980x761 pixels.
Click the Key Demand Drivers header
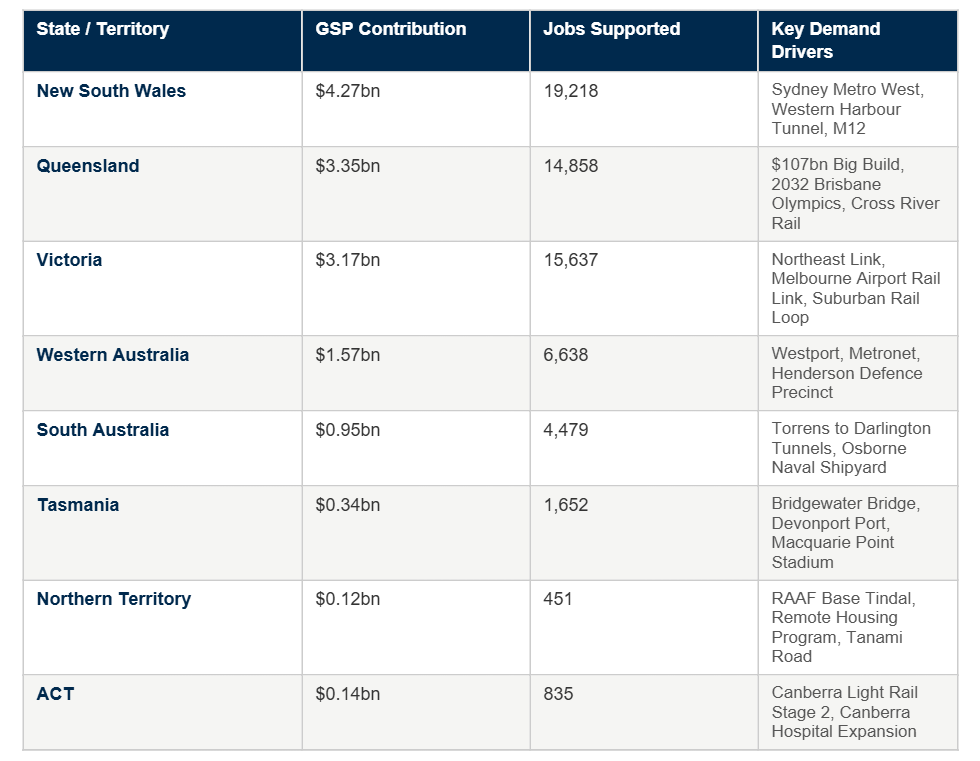[826, 40]
